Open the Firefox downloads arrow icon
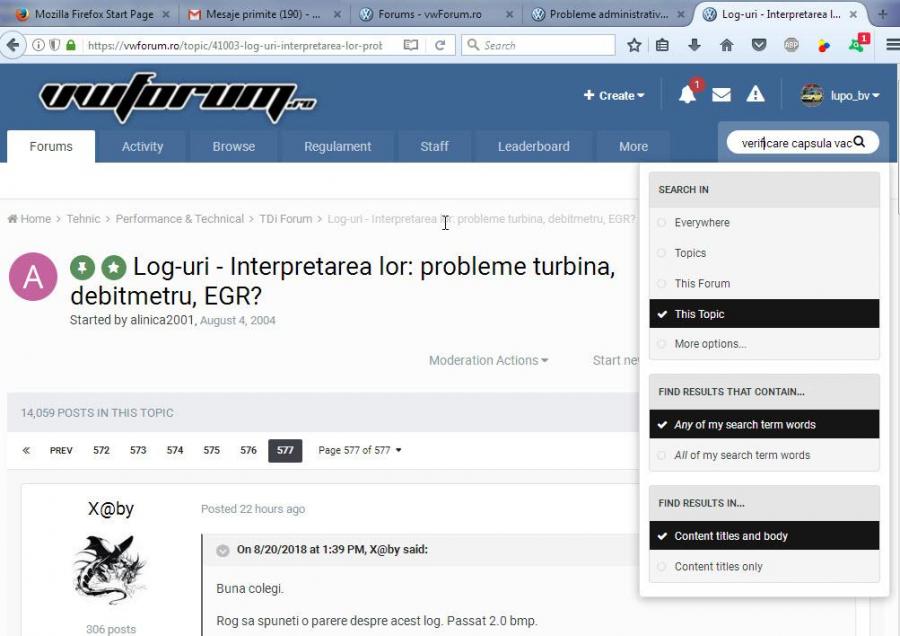Image resolution: width=900 pixels, height=636 pixels. [x=694, y=45]
